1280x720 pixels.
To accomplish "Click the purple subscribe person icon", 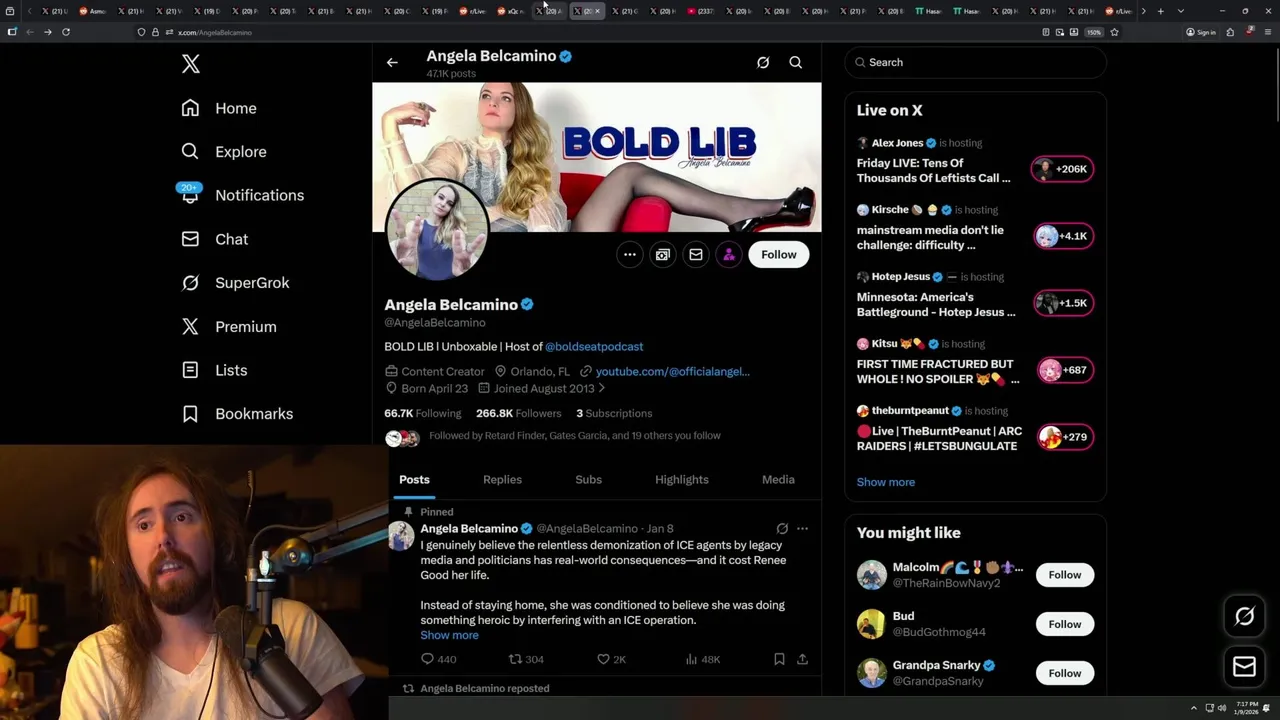I will click(x=729, y=255).
